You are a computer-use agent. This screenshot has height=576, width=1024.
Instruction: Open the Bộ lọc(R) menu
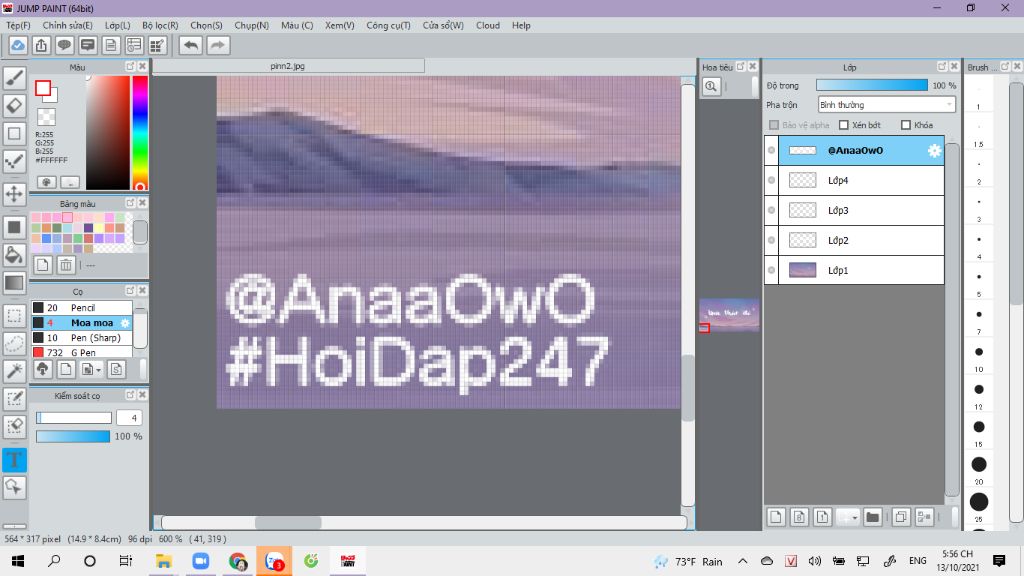pyautogui.click(x=160, y=25)
